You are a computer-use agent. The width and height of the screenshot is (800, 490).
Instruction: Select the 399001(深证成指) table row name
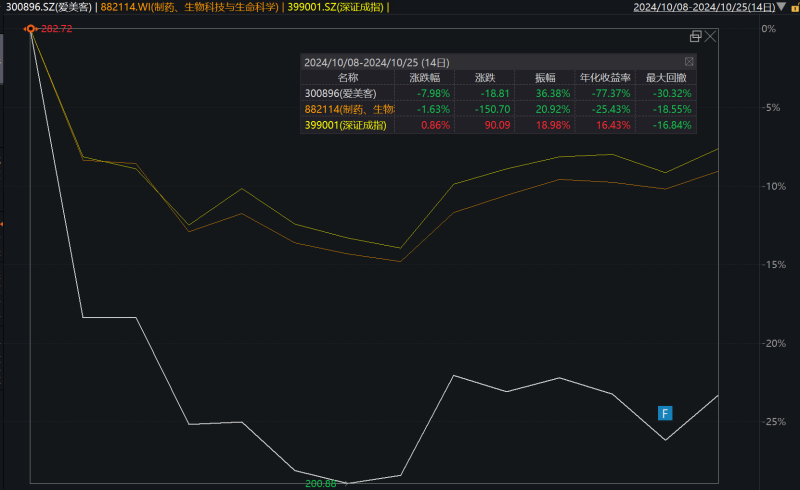click(x=345, y=125)
